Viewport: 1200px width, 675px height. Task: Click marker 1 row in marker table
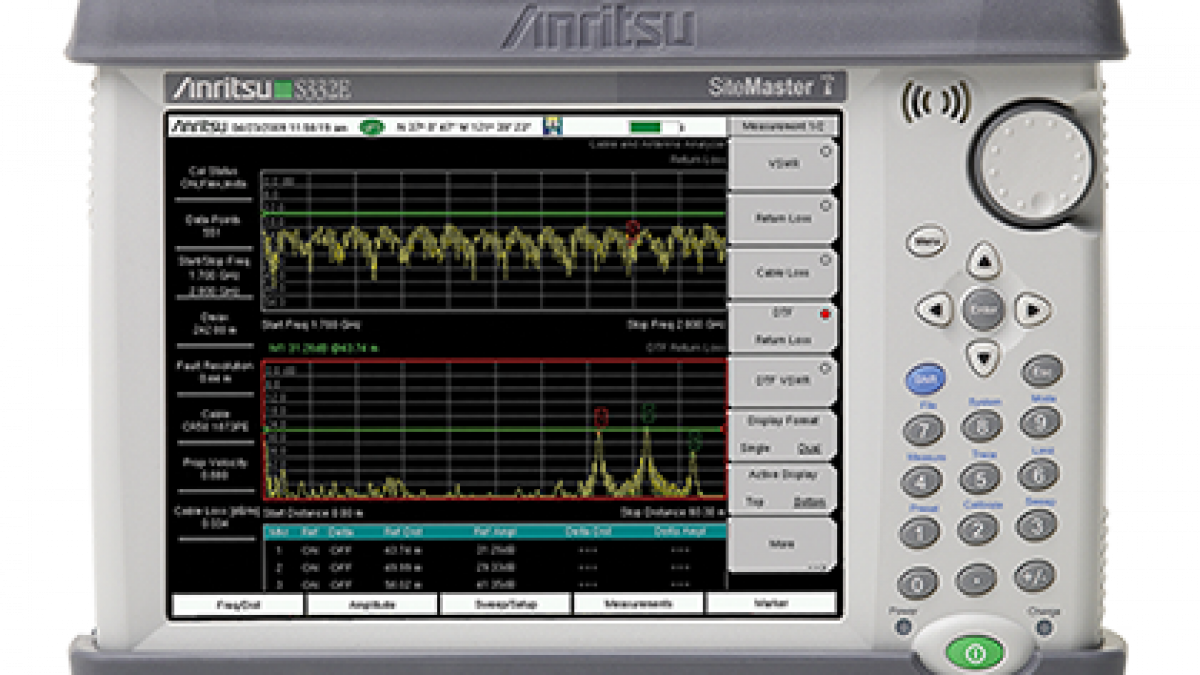pyautogui.click(x=495, y=550)
